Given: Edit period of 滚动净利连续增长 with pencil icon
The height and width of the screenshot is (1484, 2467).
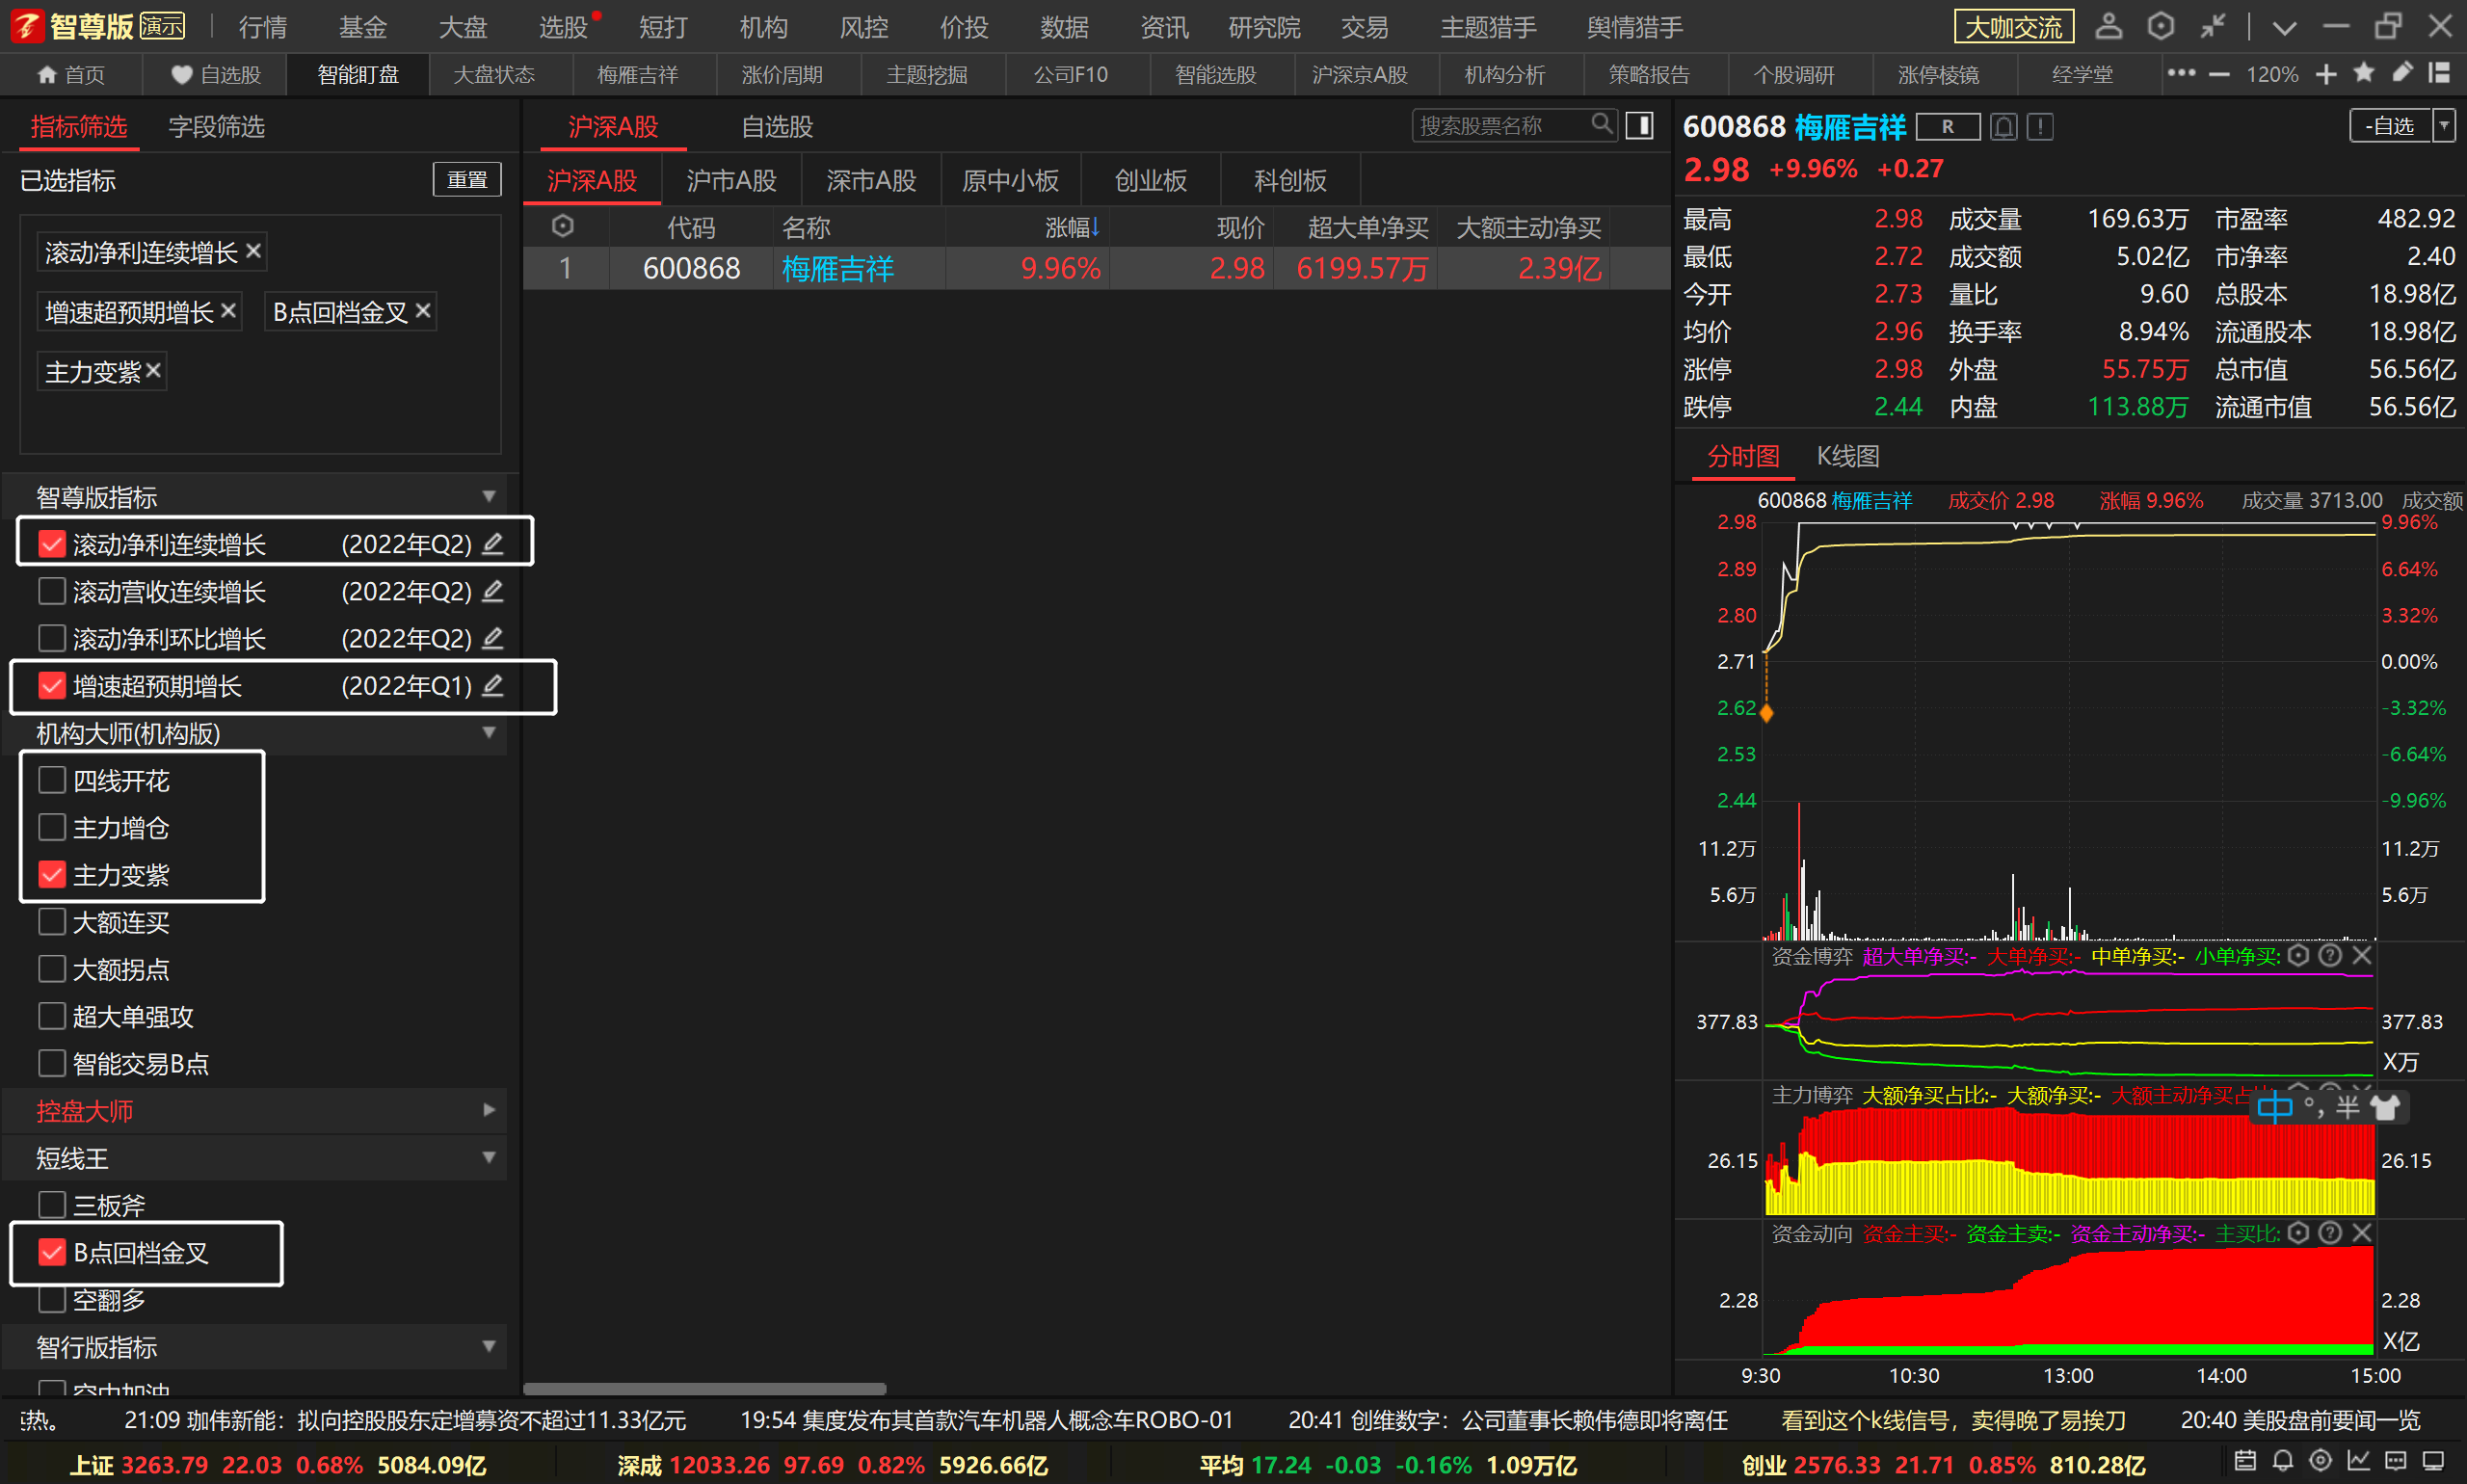Looking at the screenshot, I should [x=492, y=543].
